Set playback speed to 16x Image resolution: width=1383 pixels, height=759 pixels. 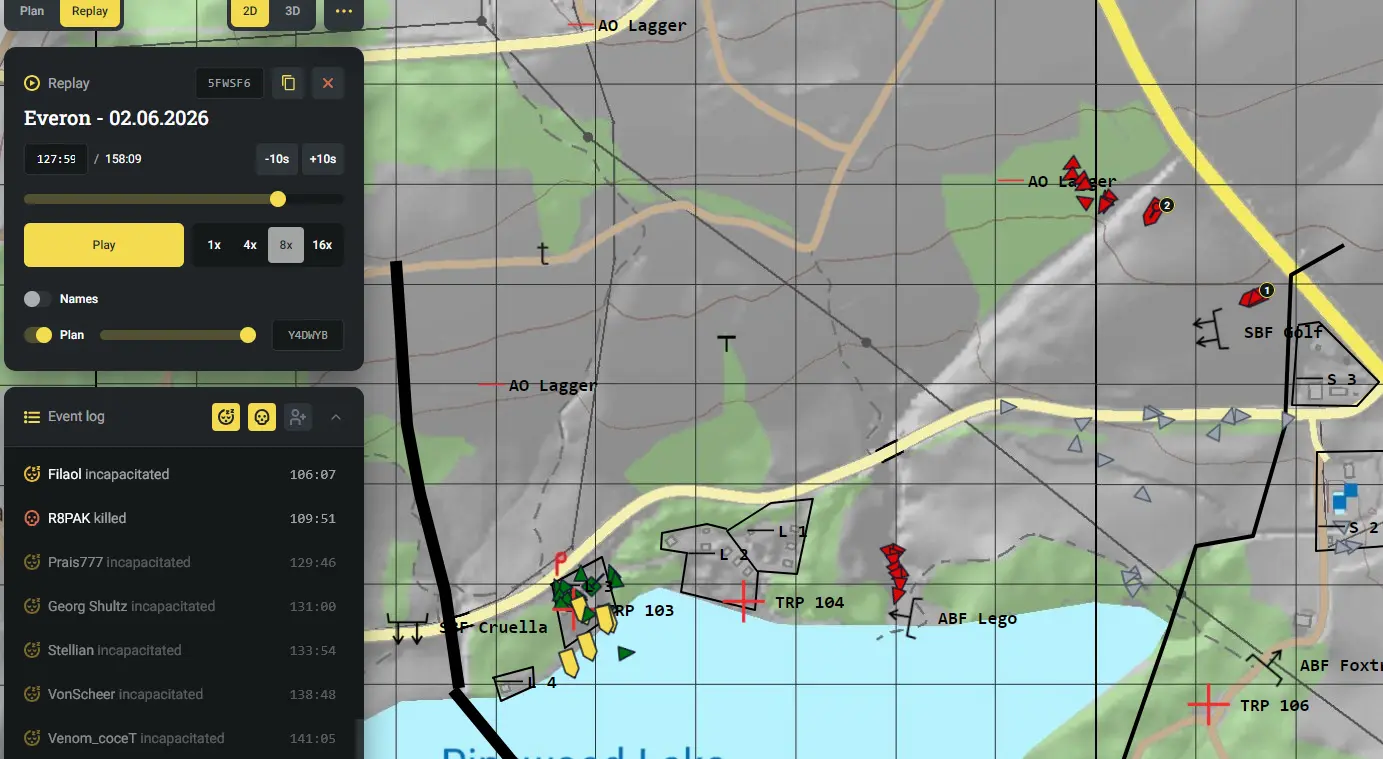click(322, 245)
